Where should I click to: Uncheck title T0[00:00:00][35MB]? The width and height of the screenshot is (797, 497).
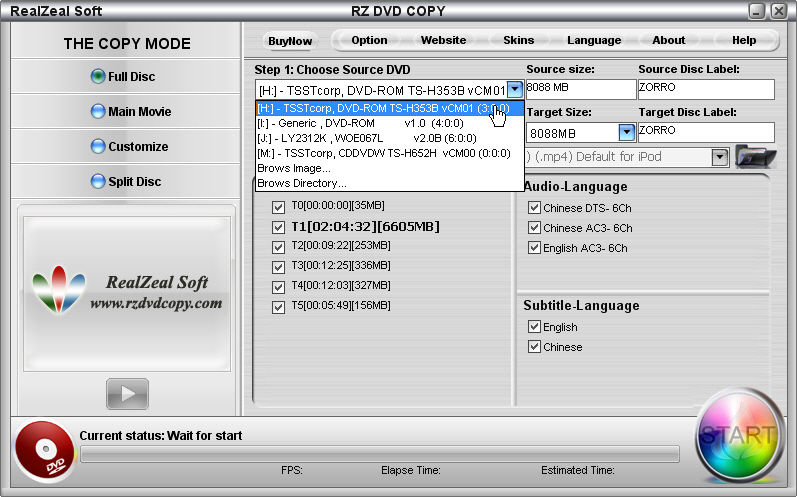point(278,207)
